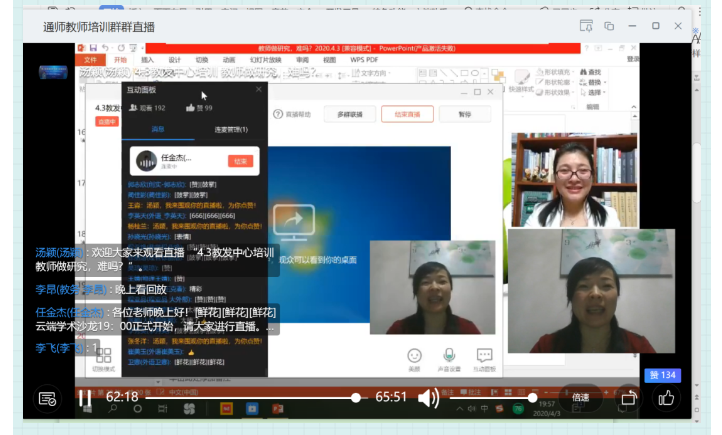722x435 pixels.
Task: Click the thumbs-up like button
Action: tap(666, 398)
